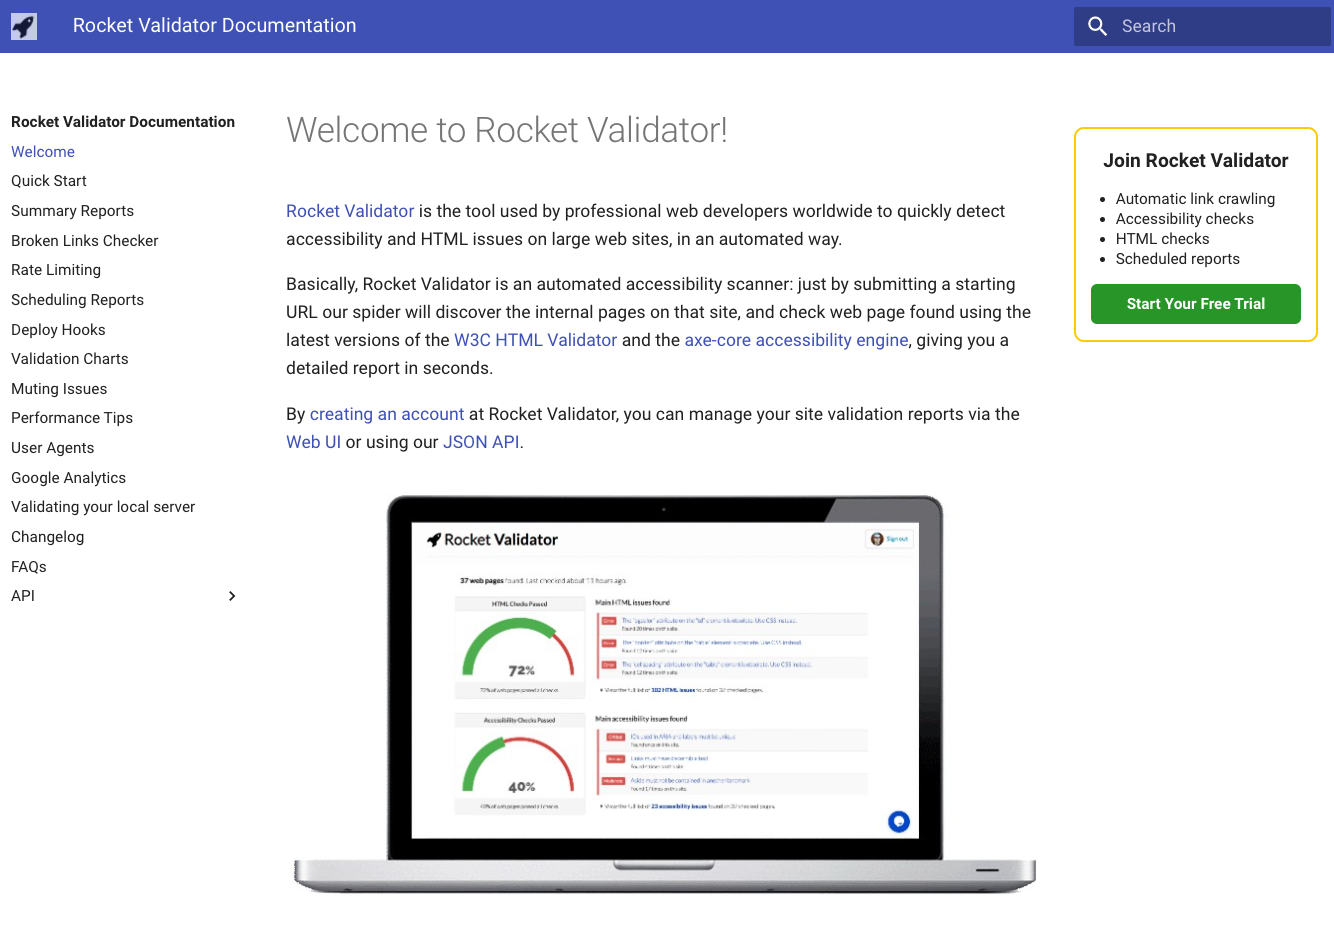
Task: Select the API sidebar entry
Action: pos(23,596)
